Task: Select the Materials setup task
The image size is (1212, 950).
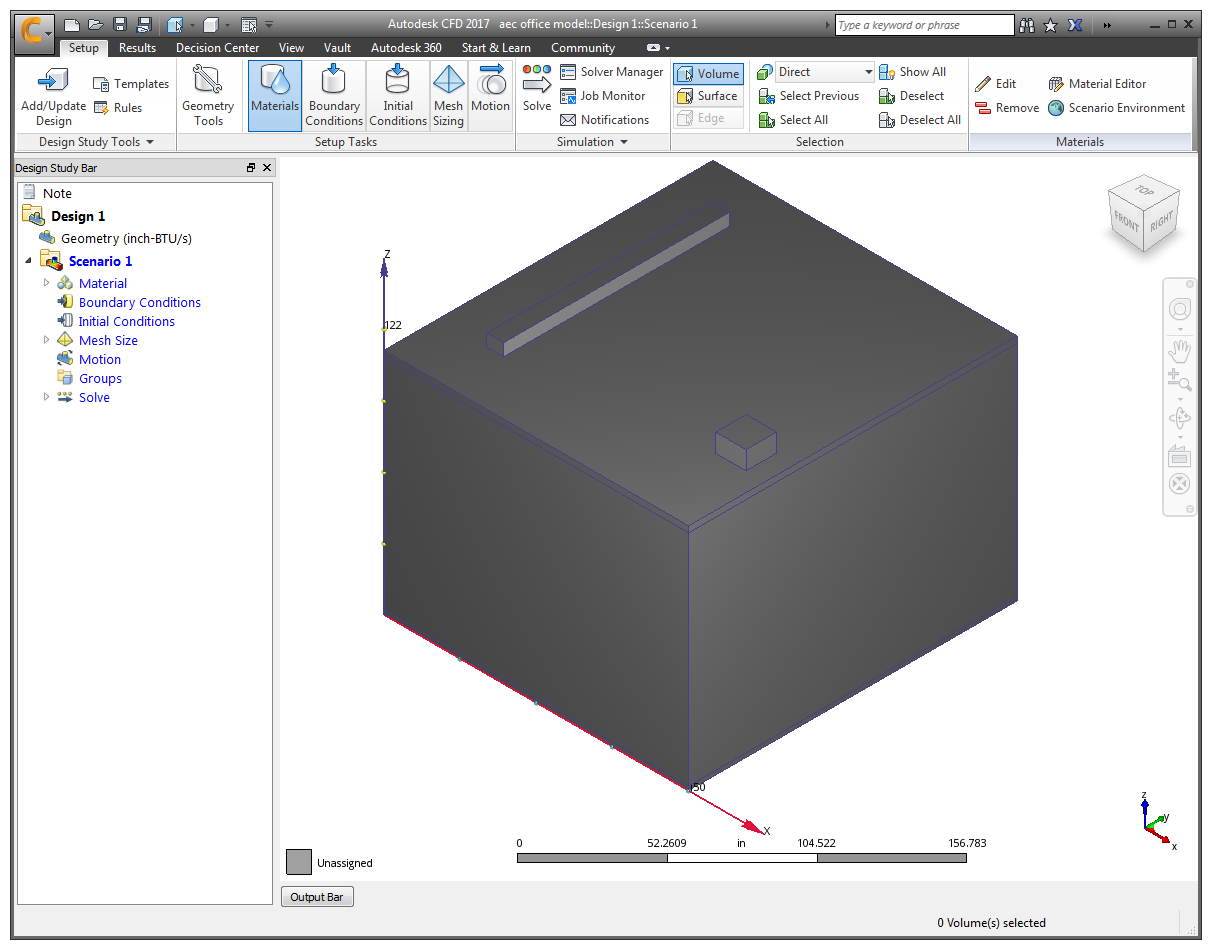Action: pyautogui.click(x=275, y=95)
